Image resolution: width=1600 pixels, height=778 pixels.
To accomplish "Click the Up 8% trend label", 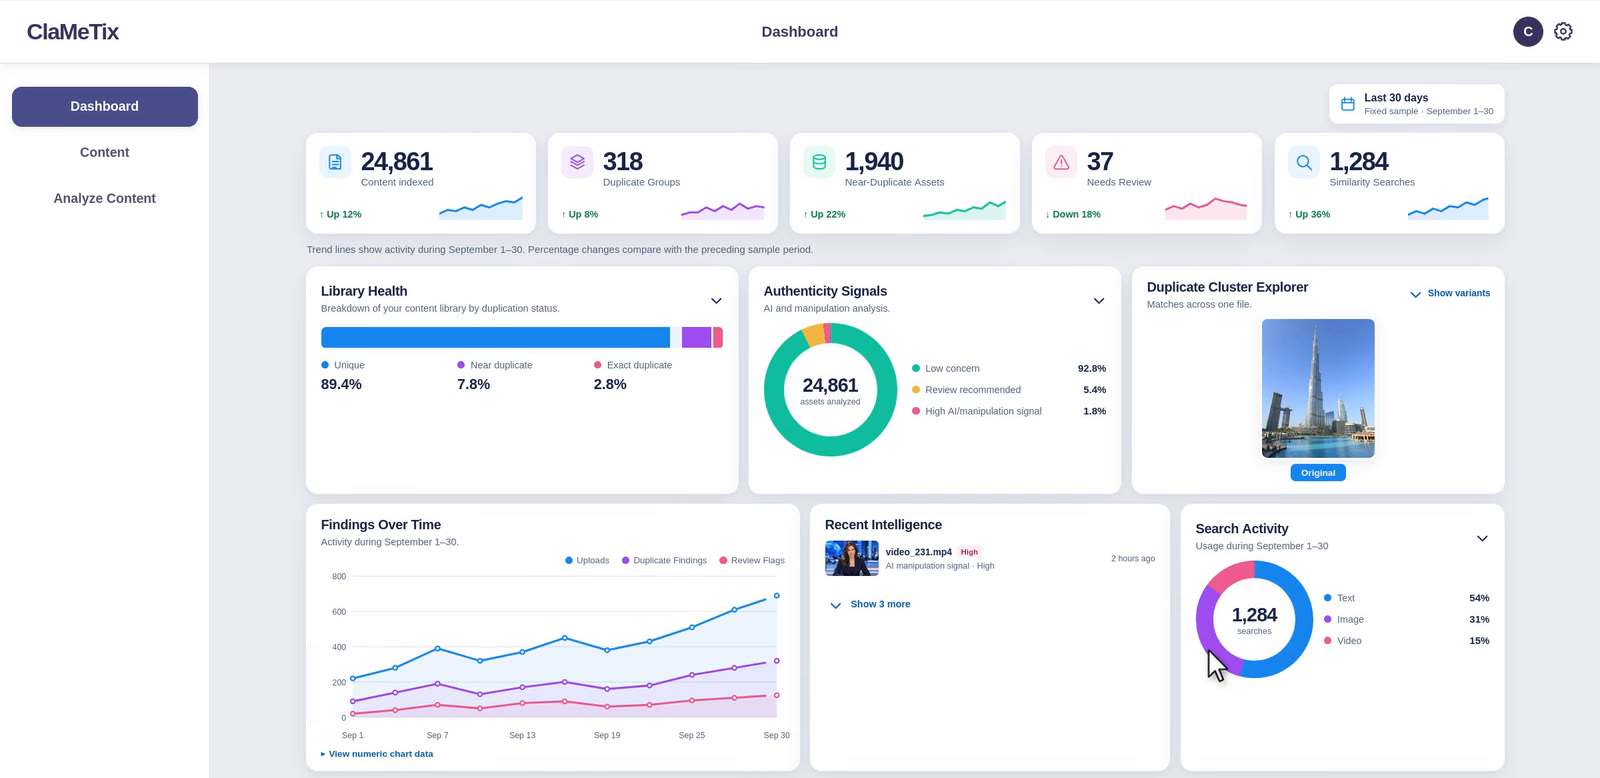I will pyautogui.click(x=580, y=215).
